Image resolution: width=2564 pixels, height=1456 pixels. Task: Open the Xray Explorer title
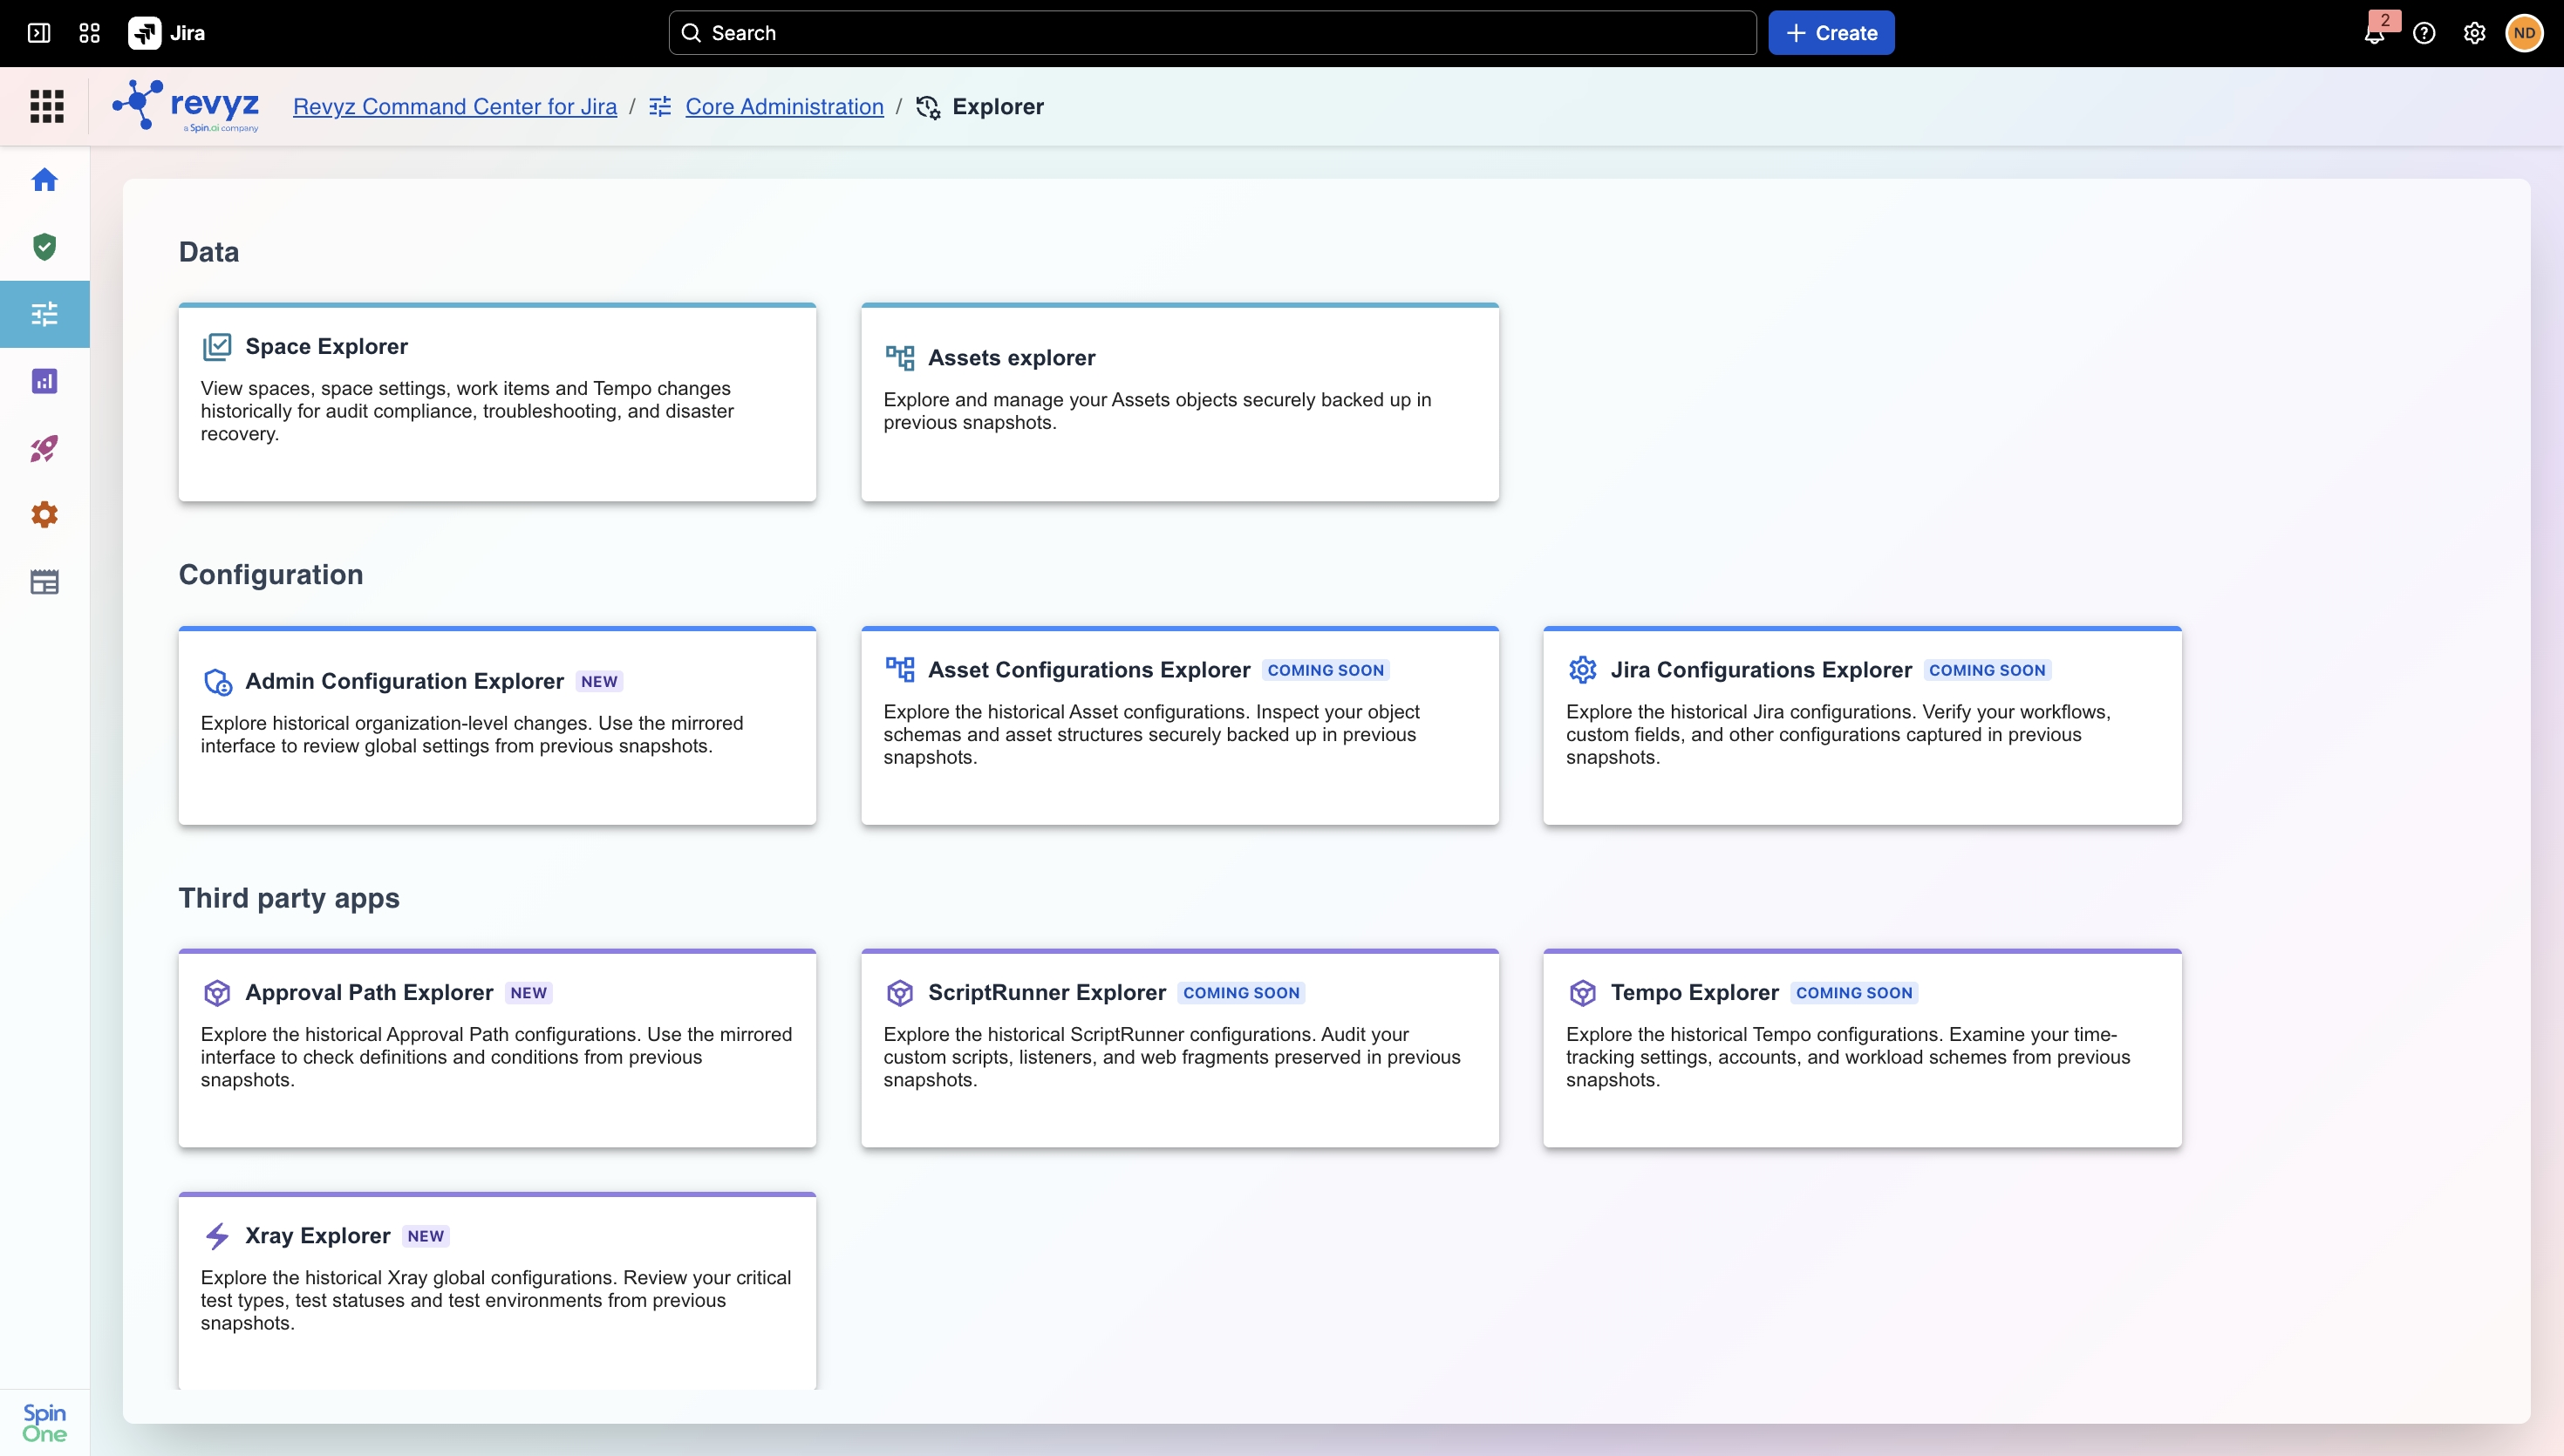(318, 1236)
